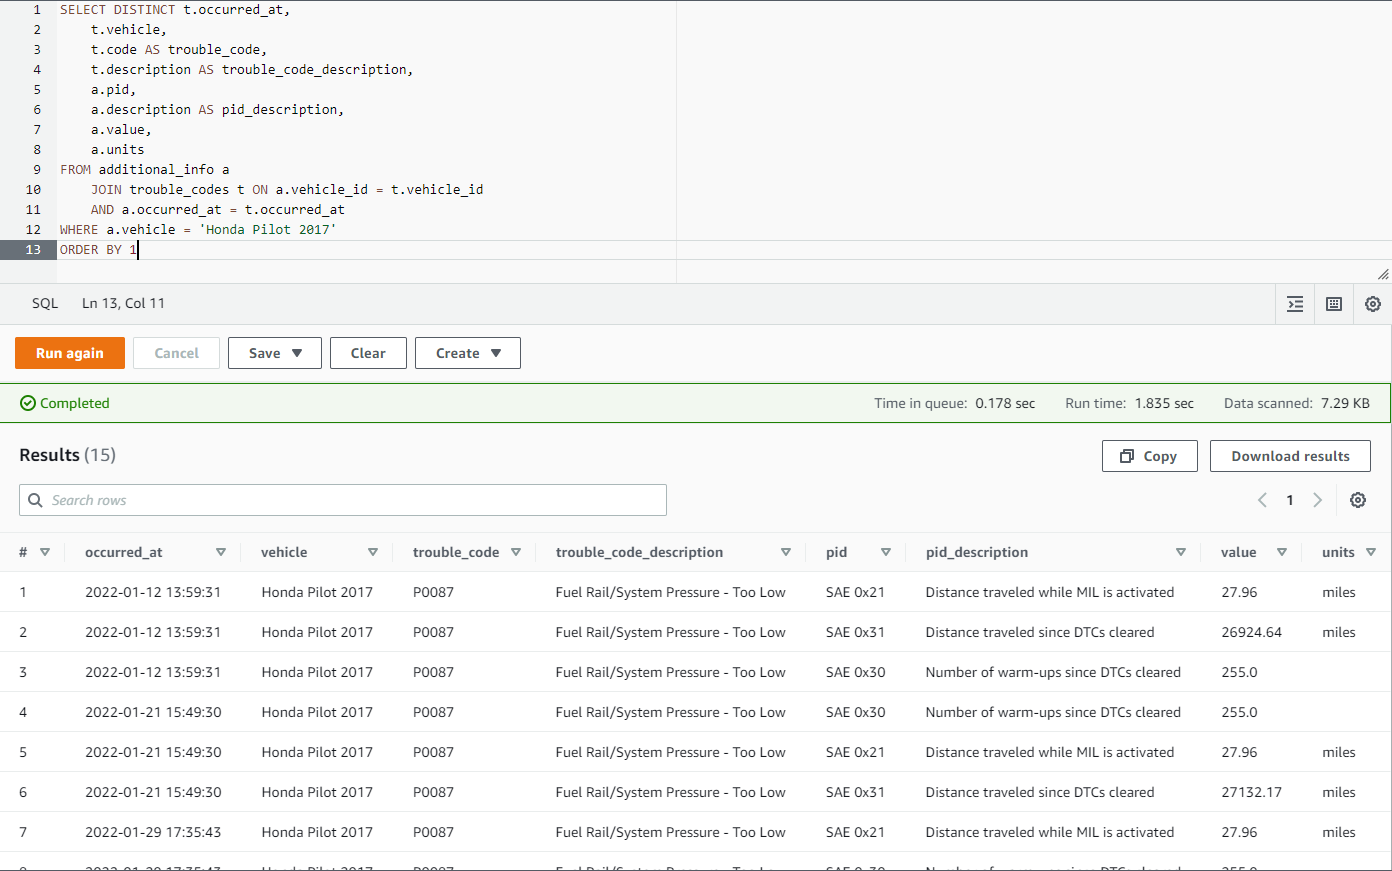
Task: Open editor preferences gear icon
Action: (x=1373, y=304)
